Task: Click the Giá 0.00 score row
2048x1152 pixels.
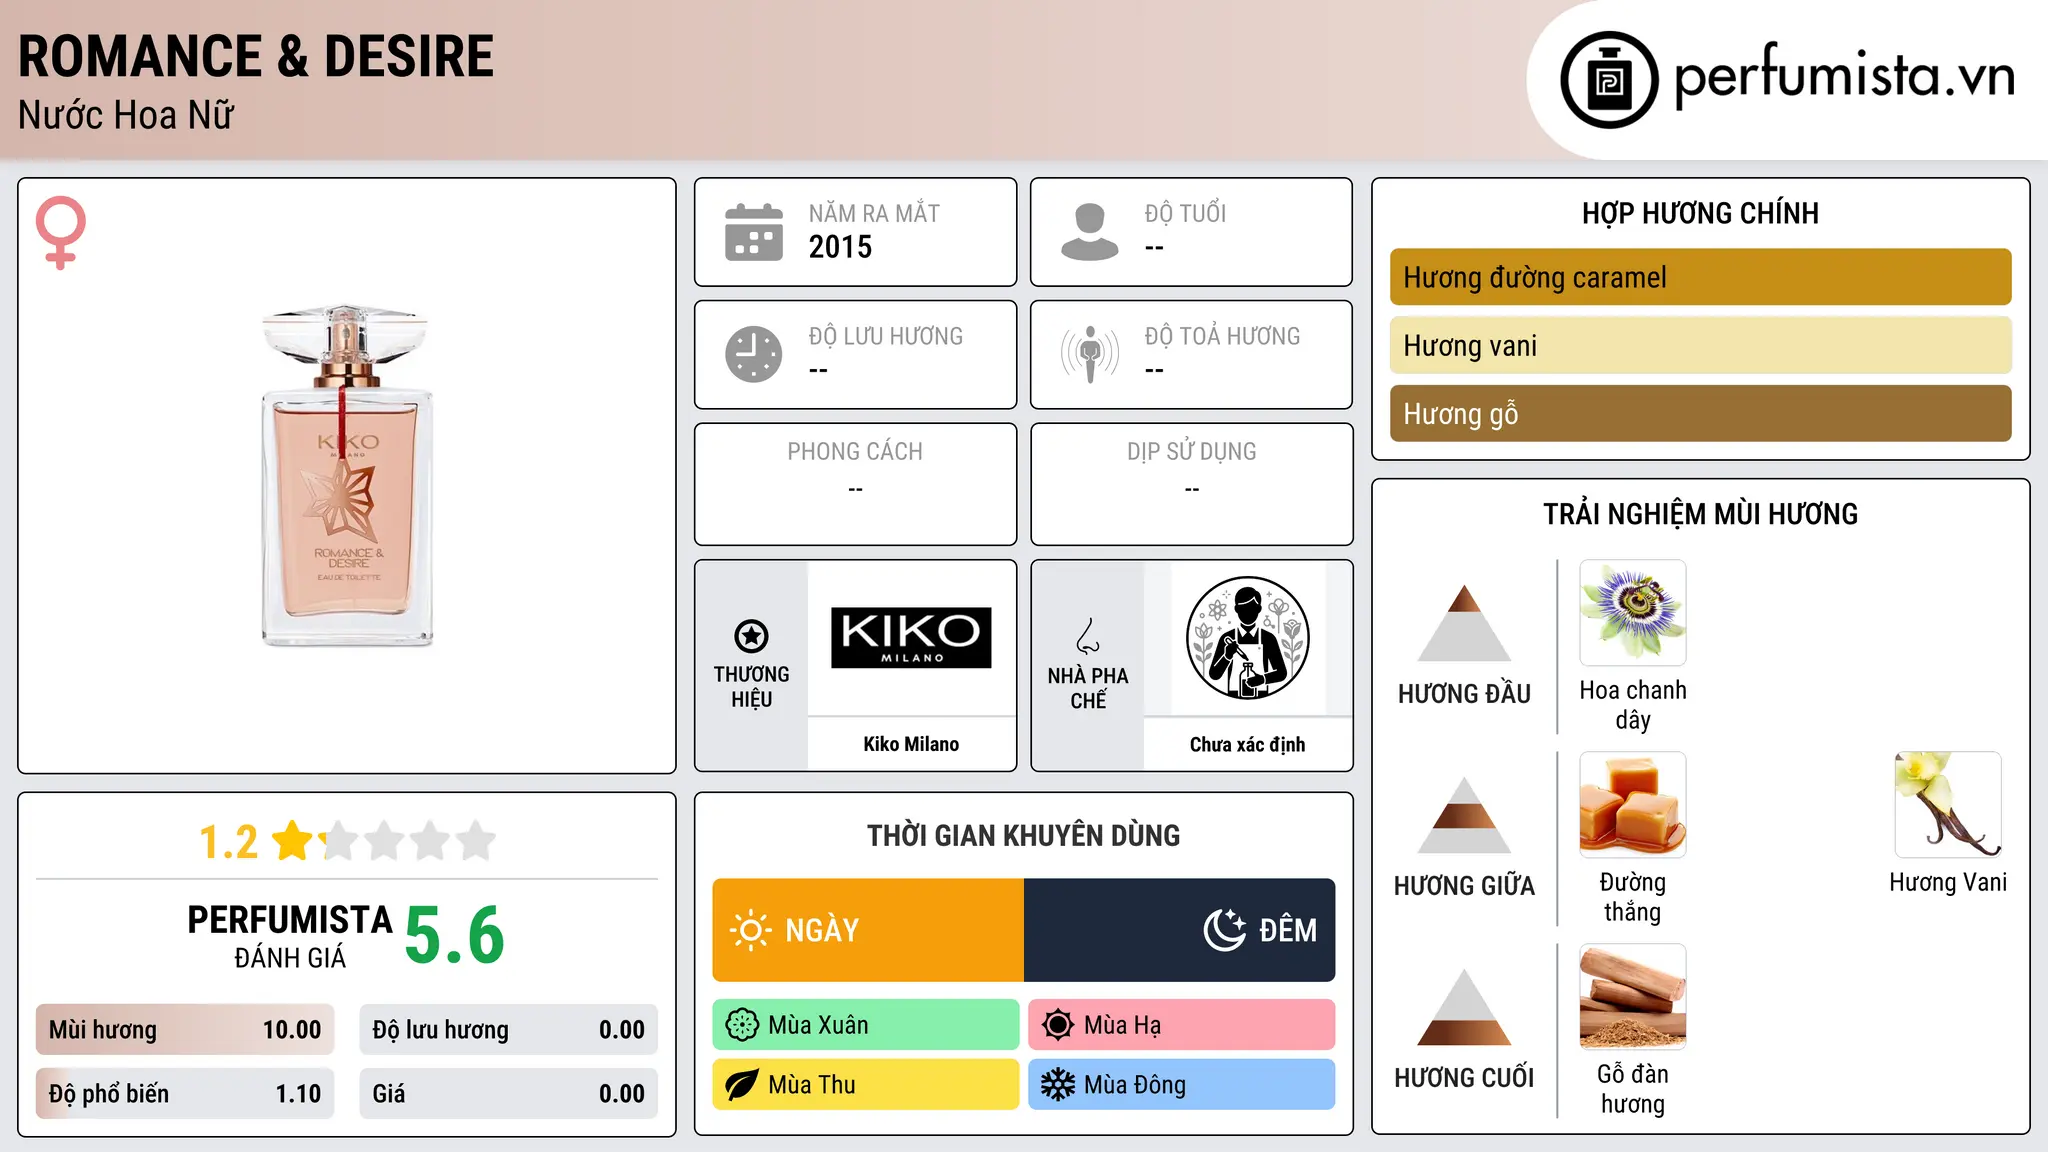Action: [509, 1094]
